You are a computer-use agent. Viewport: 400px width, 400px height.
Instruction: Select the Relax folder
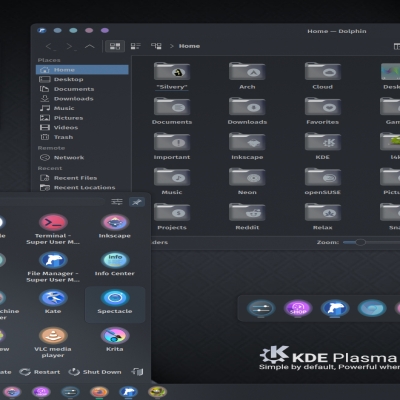pyautogui.click(x=323, y=217)
